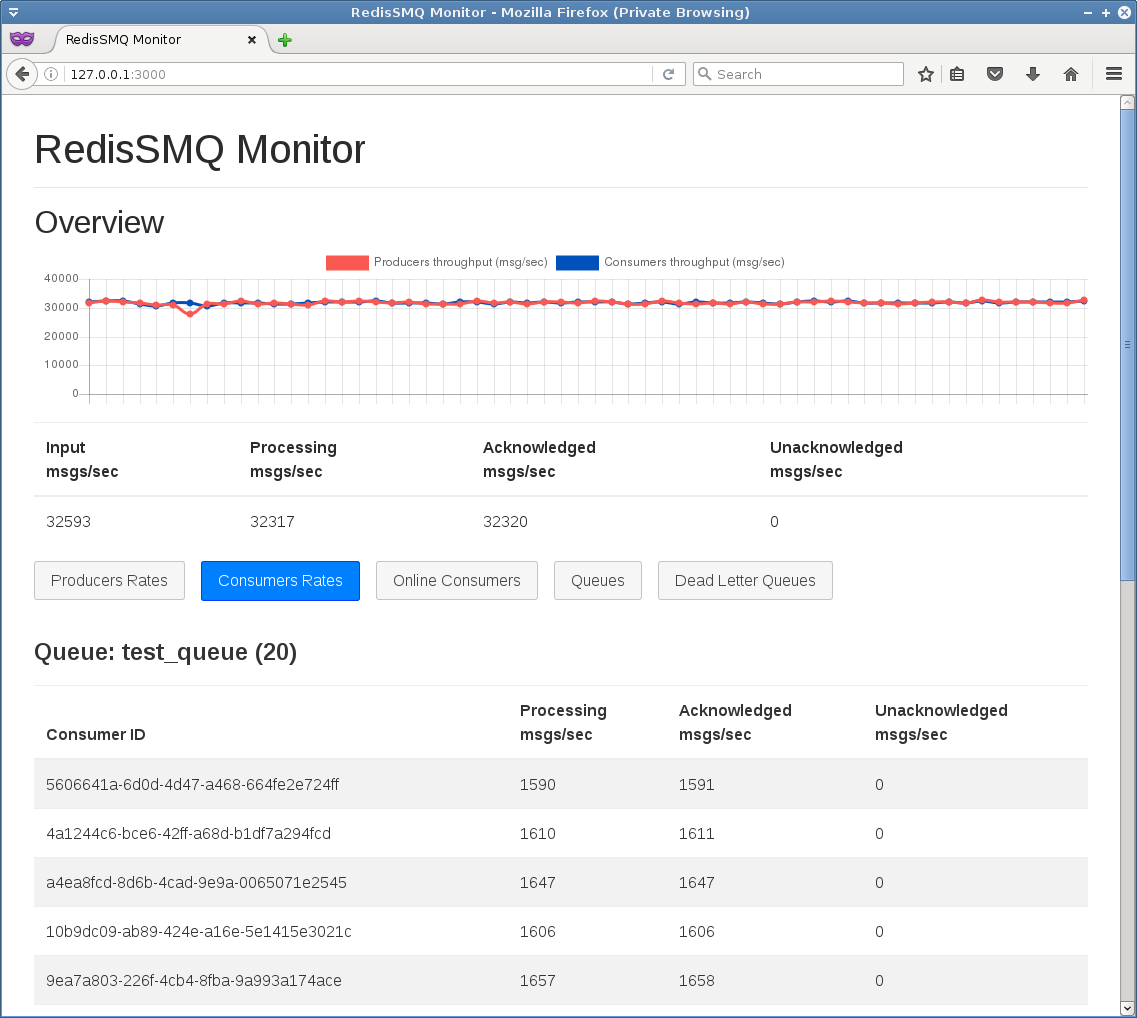The height and width of the screenshot is (1018, 1137).
Task: Click the 40000 y-axis label on chart
Action: click(x=61, y=278)
